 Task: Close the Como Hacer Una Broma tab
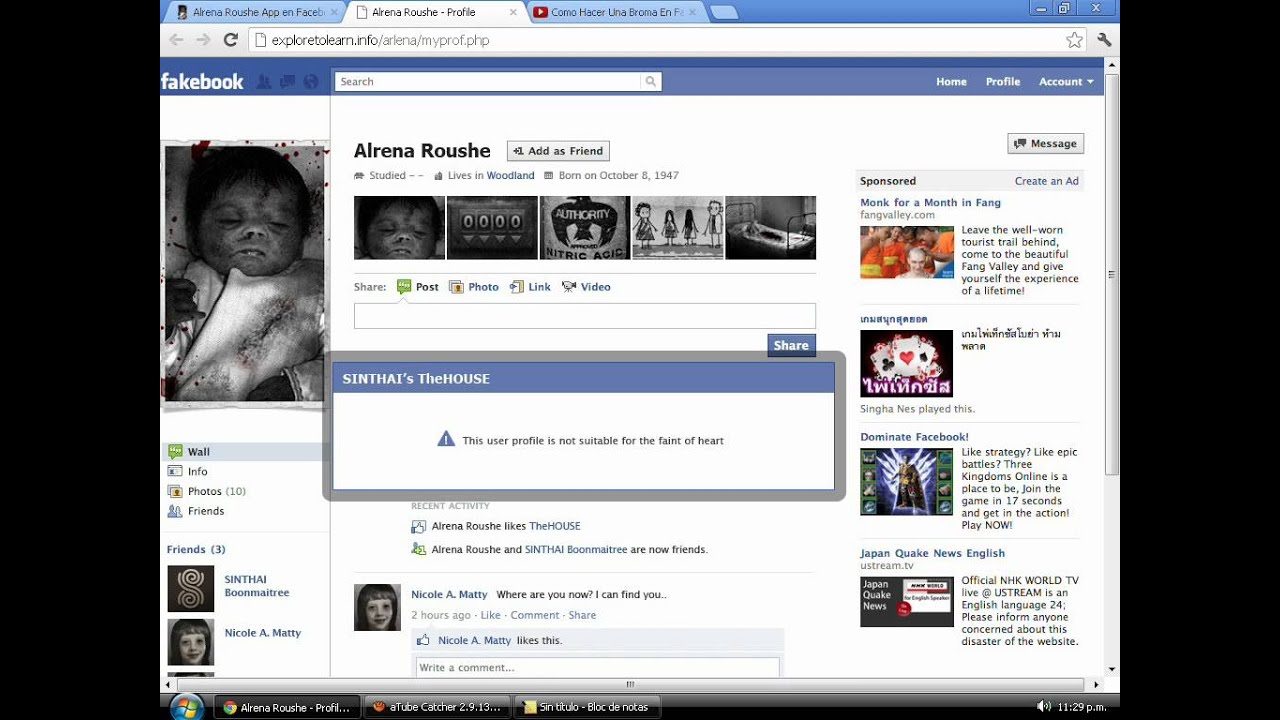point(692,13)
